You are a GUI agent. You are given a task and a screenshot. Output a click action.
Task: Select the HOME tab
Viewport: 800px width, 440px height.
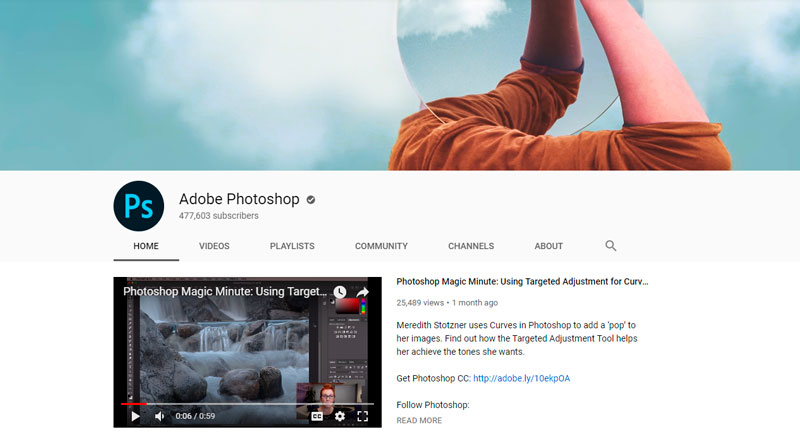(146, 246)
